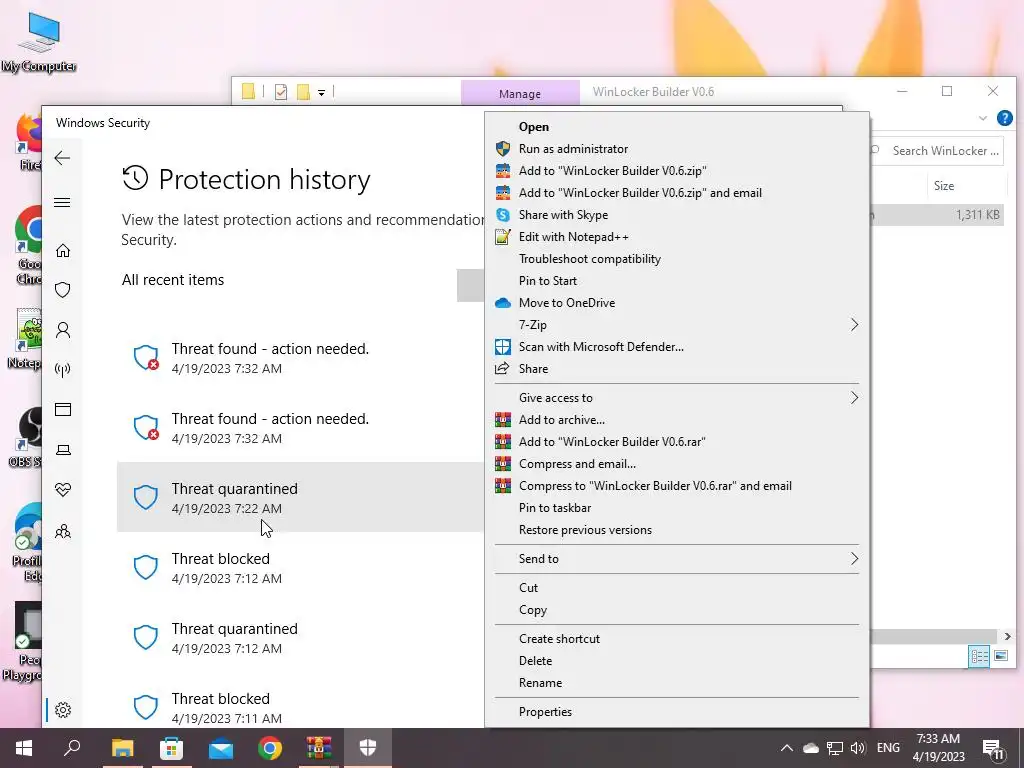Click the Search WinLocker input field
The image size is (1024, 768).
coord(939,151)
